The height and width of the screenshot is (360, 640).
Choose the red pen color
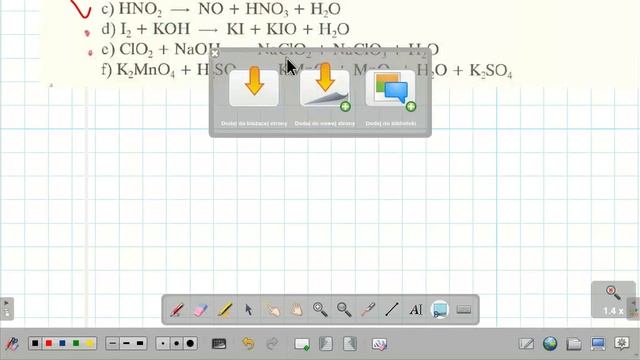49,344
